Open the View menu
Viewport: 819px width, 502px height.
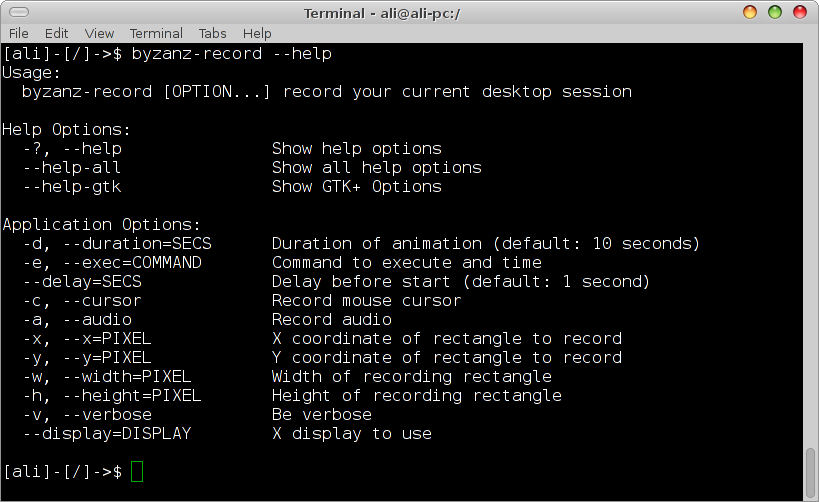[x=100, y=33]
